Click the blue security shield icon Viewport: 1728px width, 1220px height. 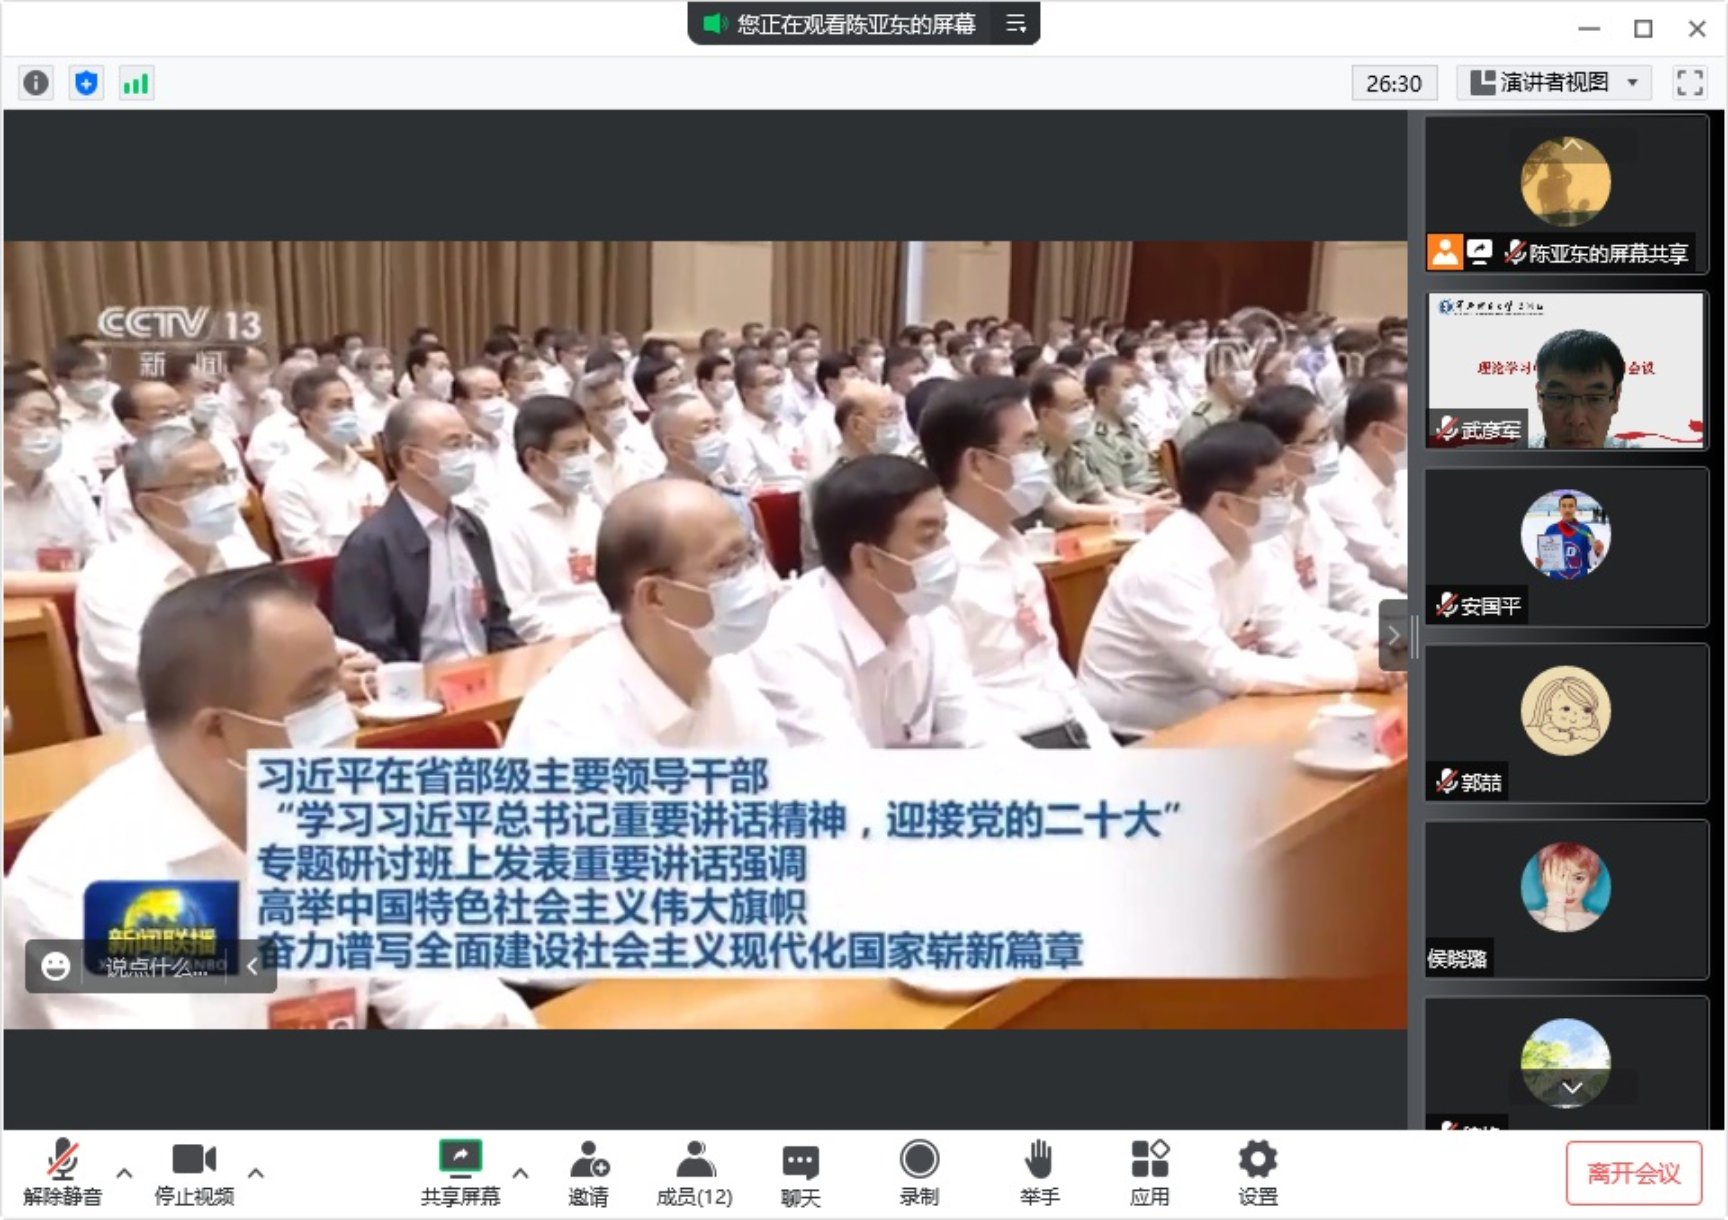point(86,83)
